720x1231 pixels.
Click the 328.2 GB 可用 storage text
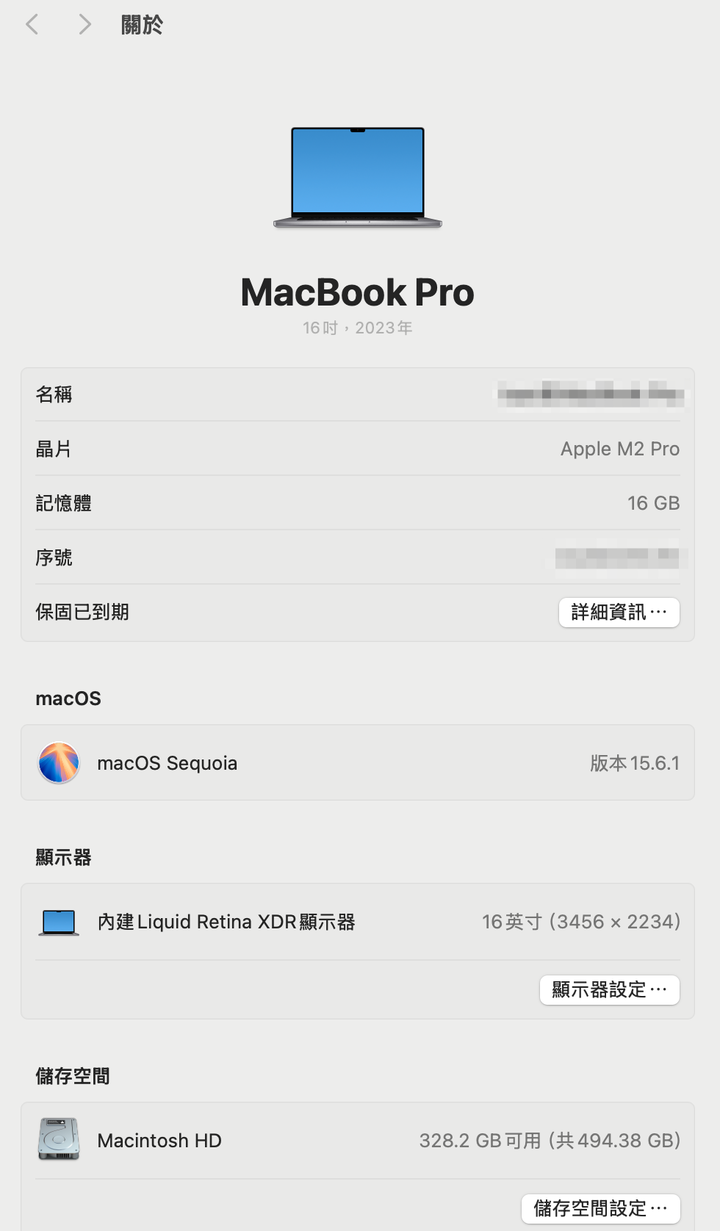(x=480, y=1140)
